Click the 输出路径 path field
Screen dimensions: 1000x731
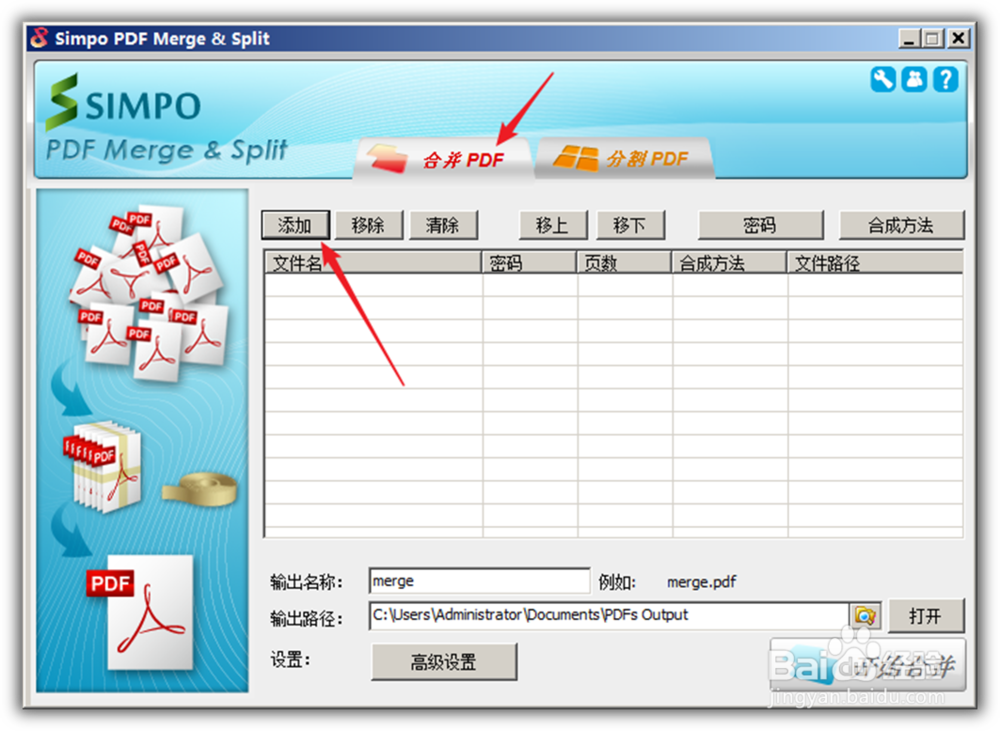pos(609,616)
